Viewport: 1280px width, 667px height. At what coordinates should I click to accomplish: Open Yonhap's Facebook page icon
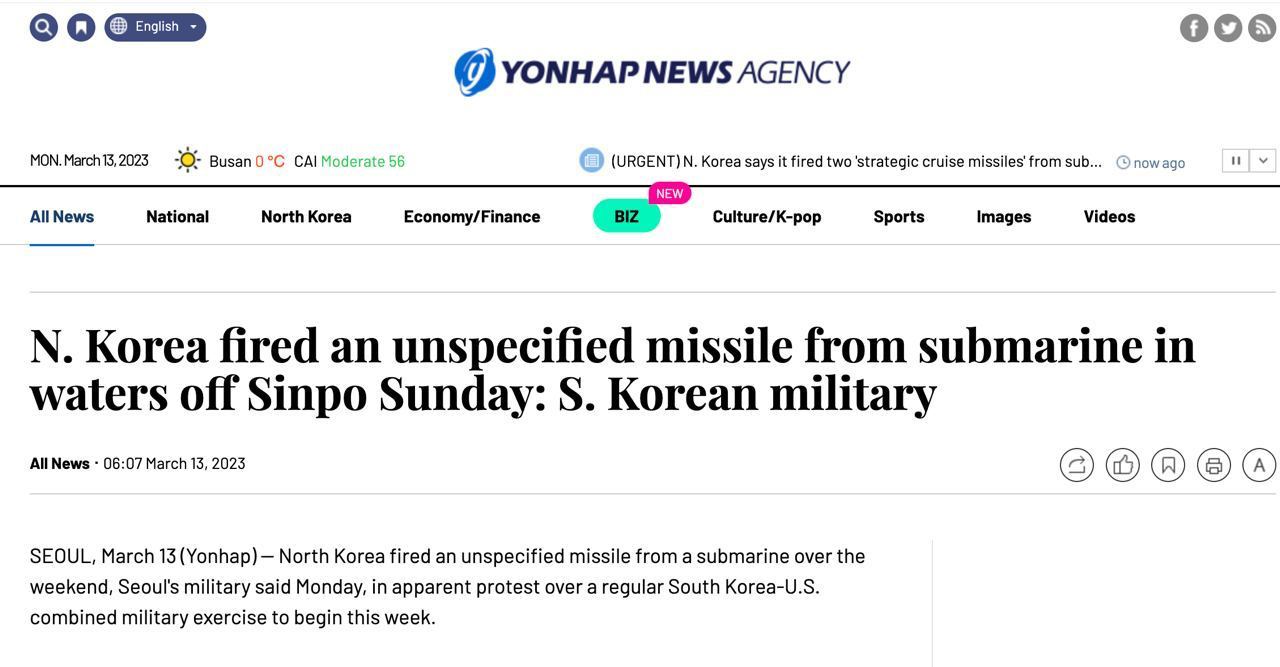(x=1194, y=28)
